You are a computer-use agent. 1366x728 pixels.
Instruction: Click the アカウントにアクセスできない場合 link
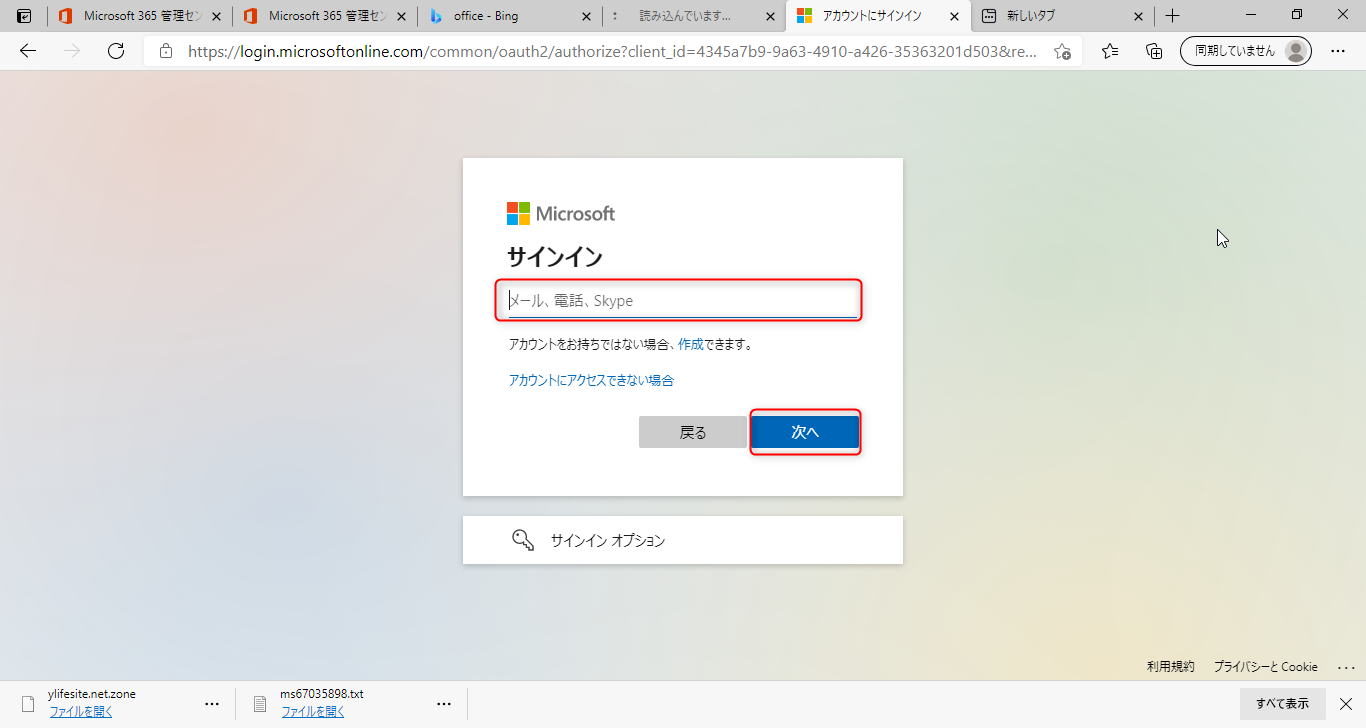(x=591, y=380)
